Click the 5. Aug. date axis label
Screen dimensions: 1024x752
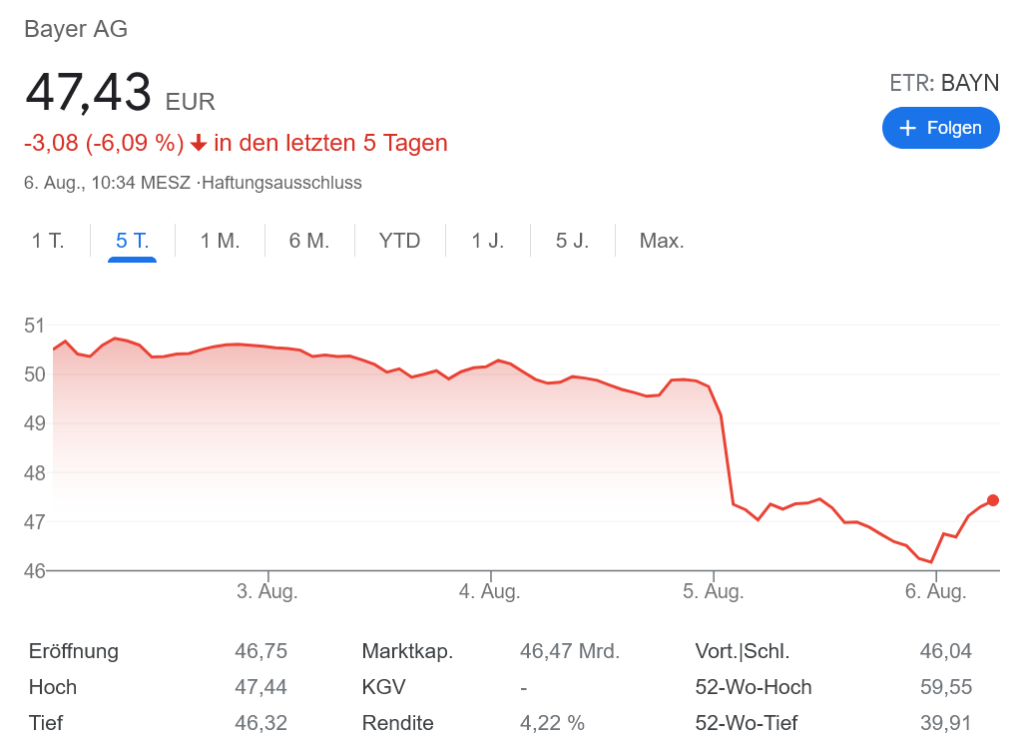714,591
